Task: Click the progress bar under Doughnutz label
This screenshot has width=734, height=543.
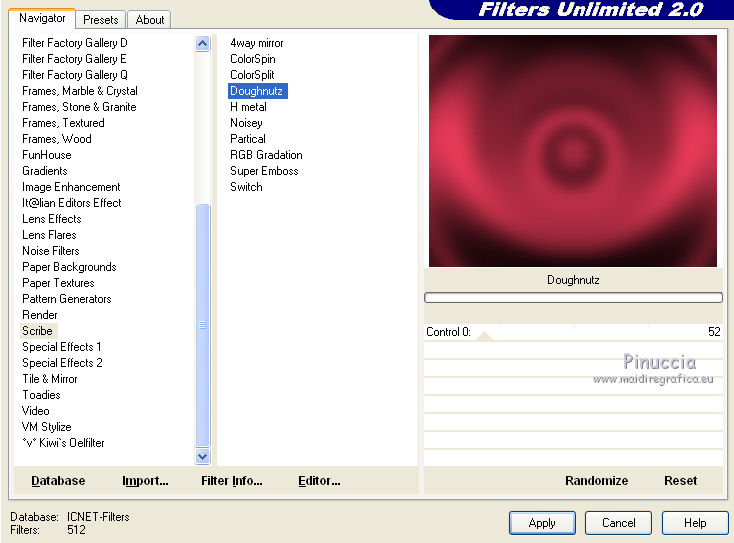Action: coord(573,298)
